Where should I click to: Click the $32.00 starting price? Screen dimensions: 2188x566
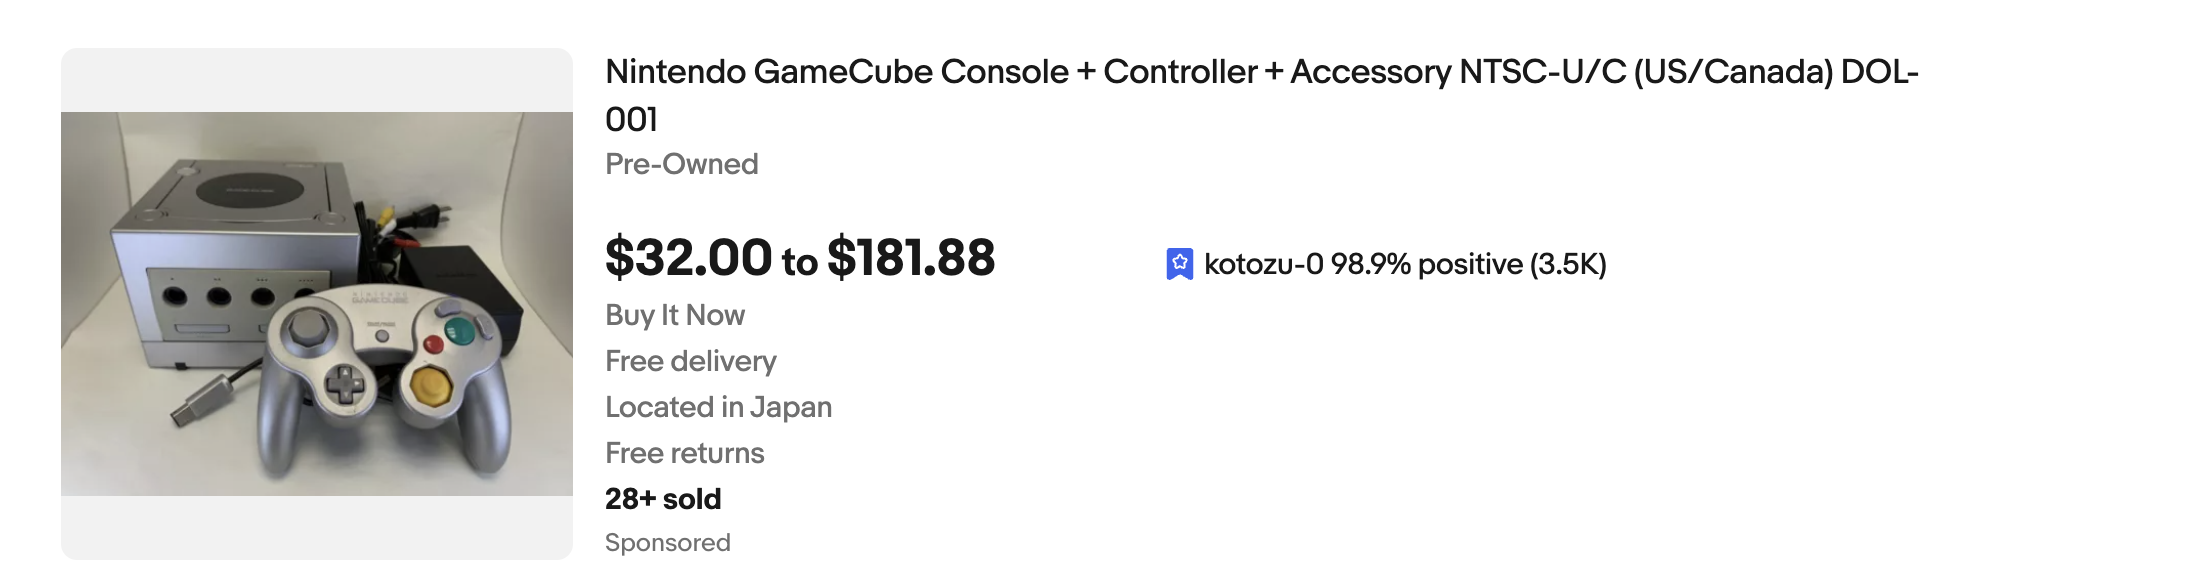click(x=688, y=258)
